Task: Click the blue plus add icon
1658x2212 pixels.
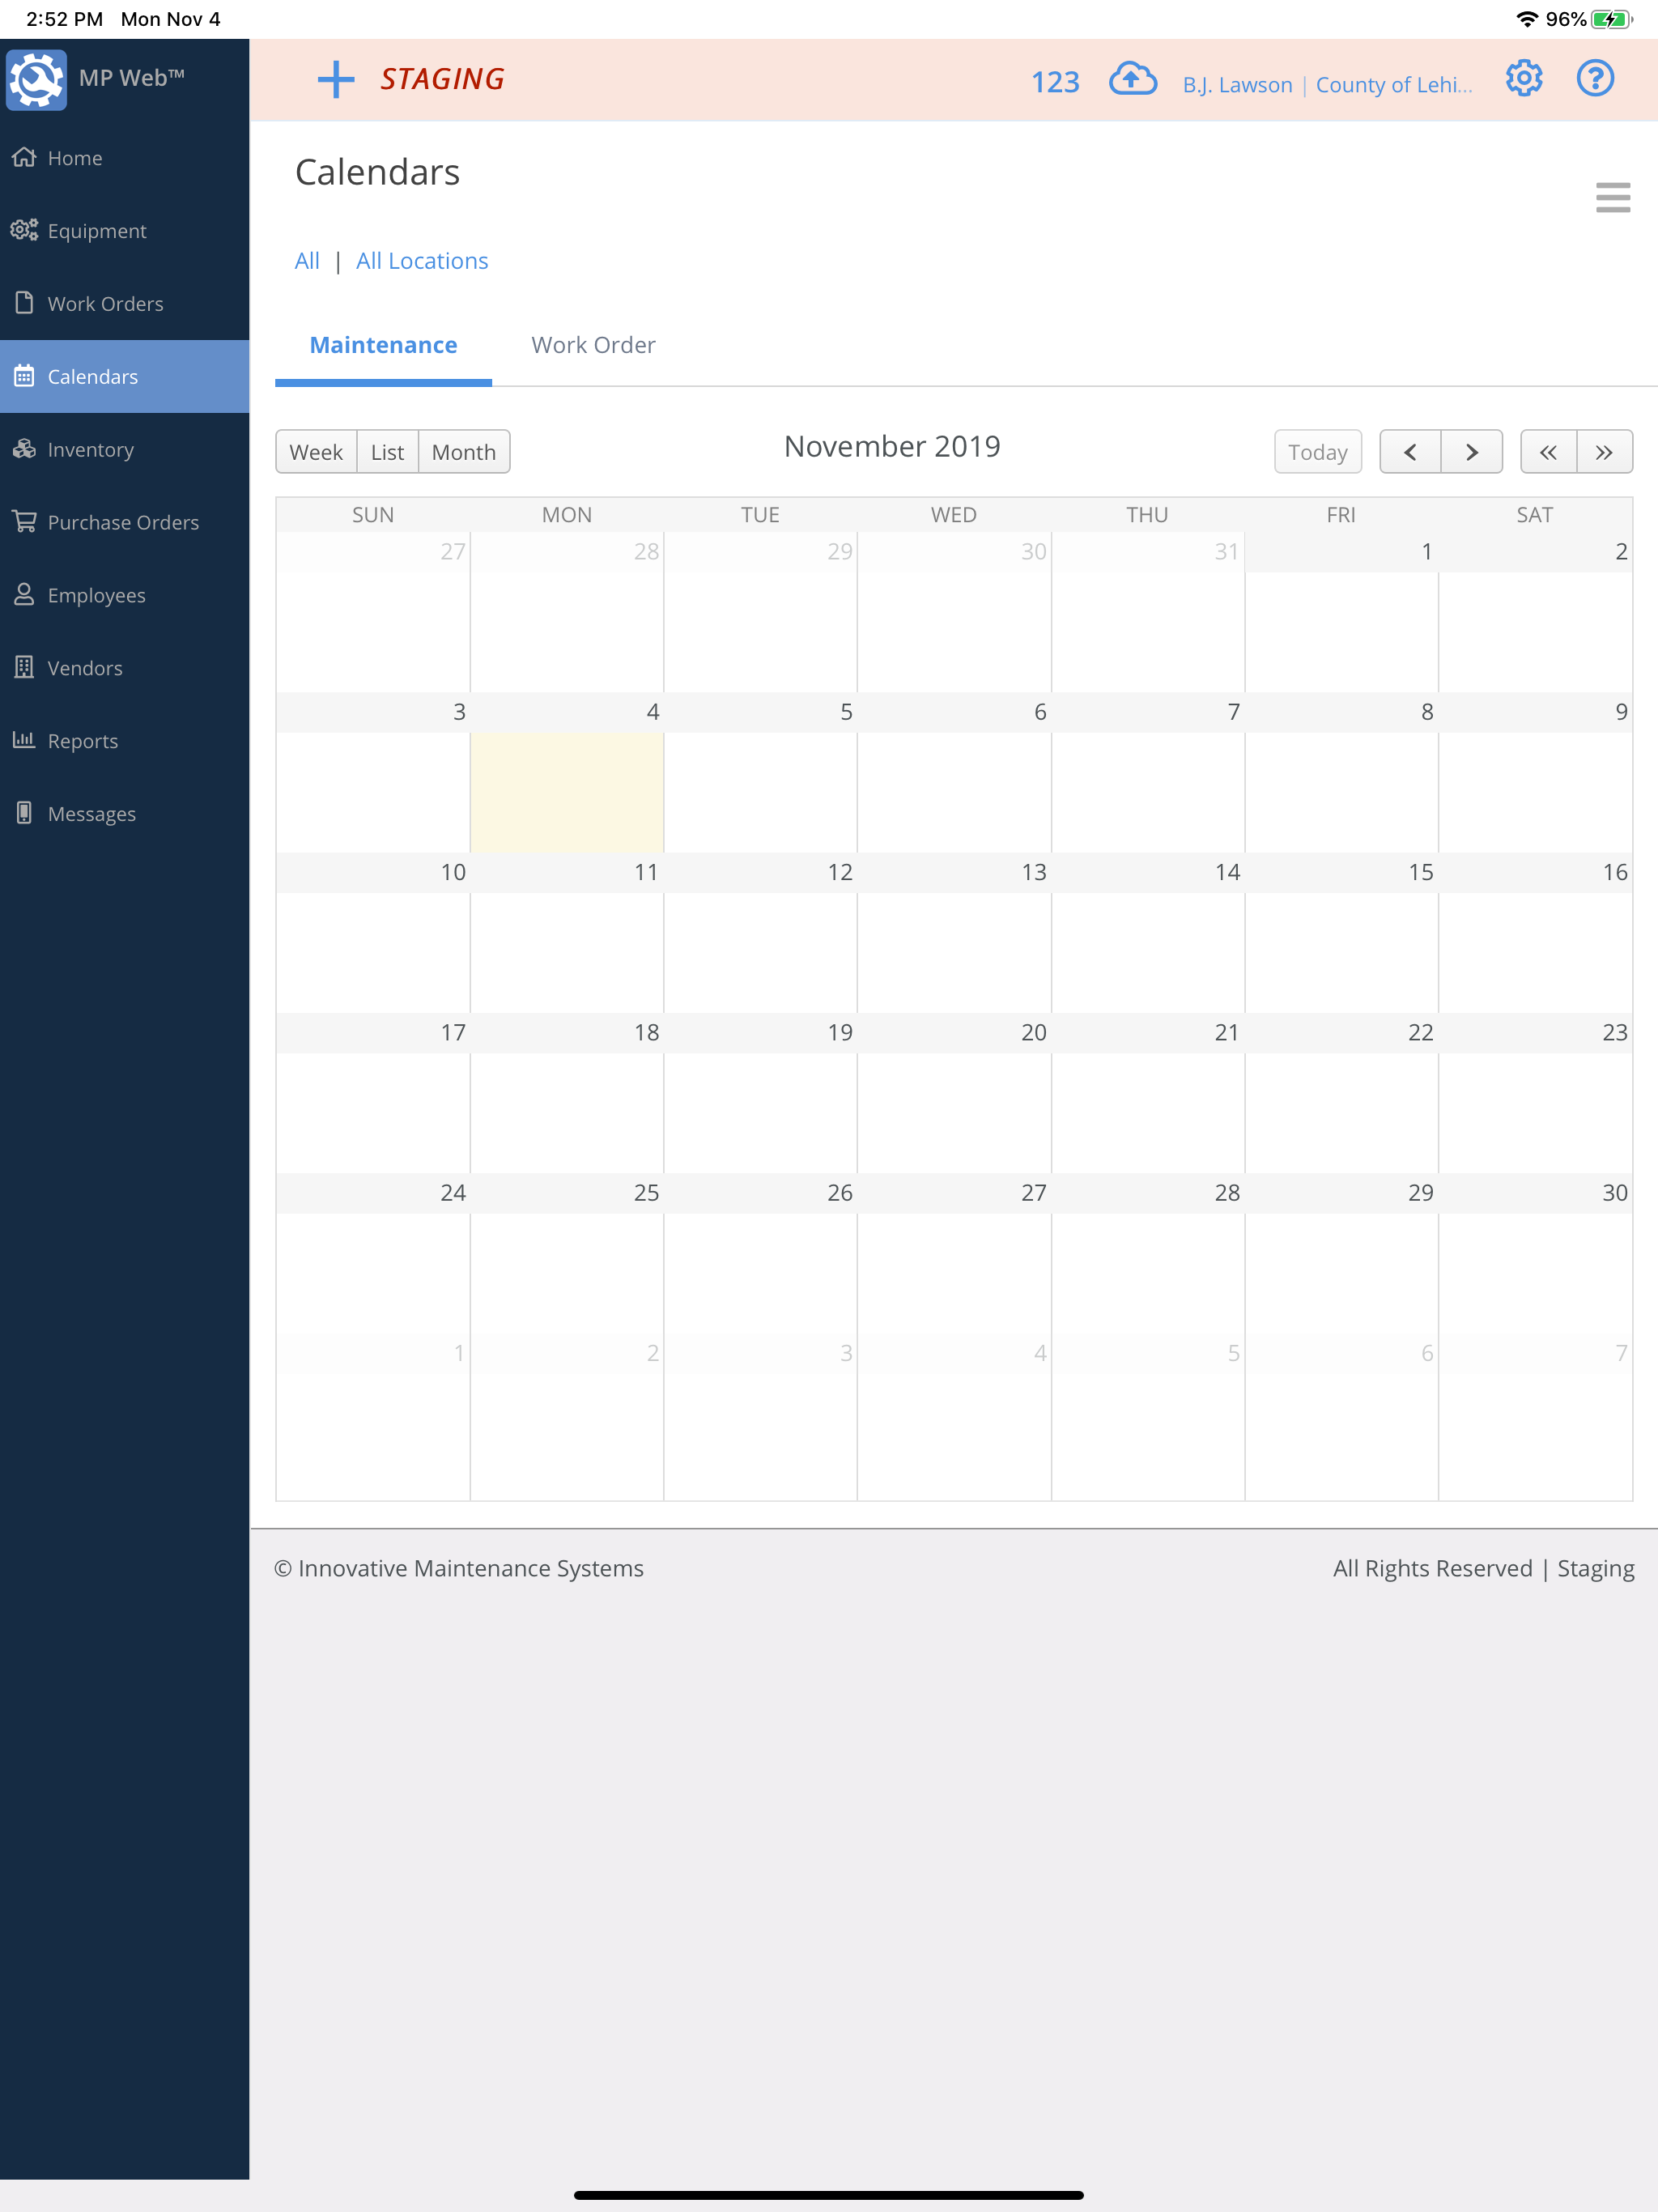Action: [336, 79]
